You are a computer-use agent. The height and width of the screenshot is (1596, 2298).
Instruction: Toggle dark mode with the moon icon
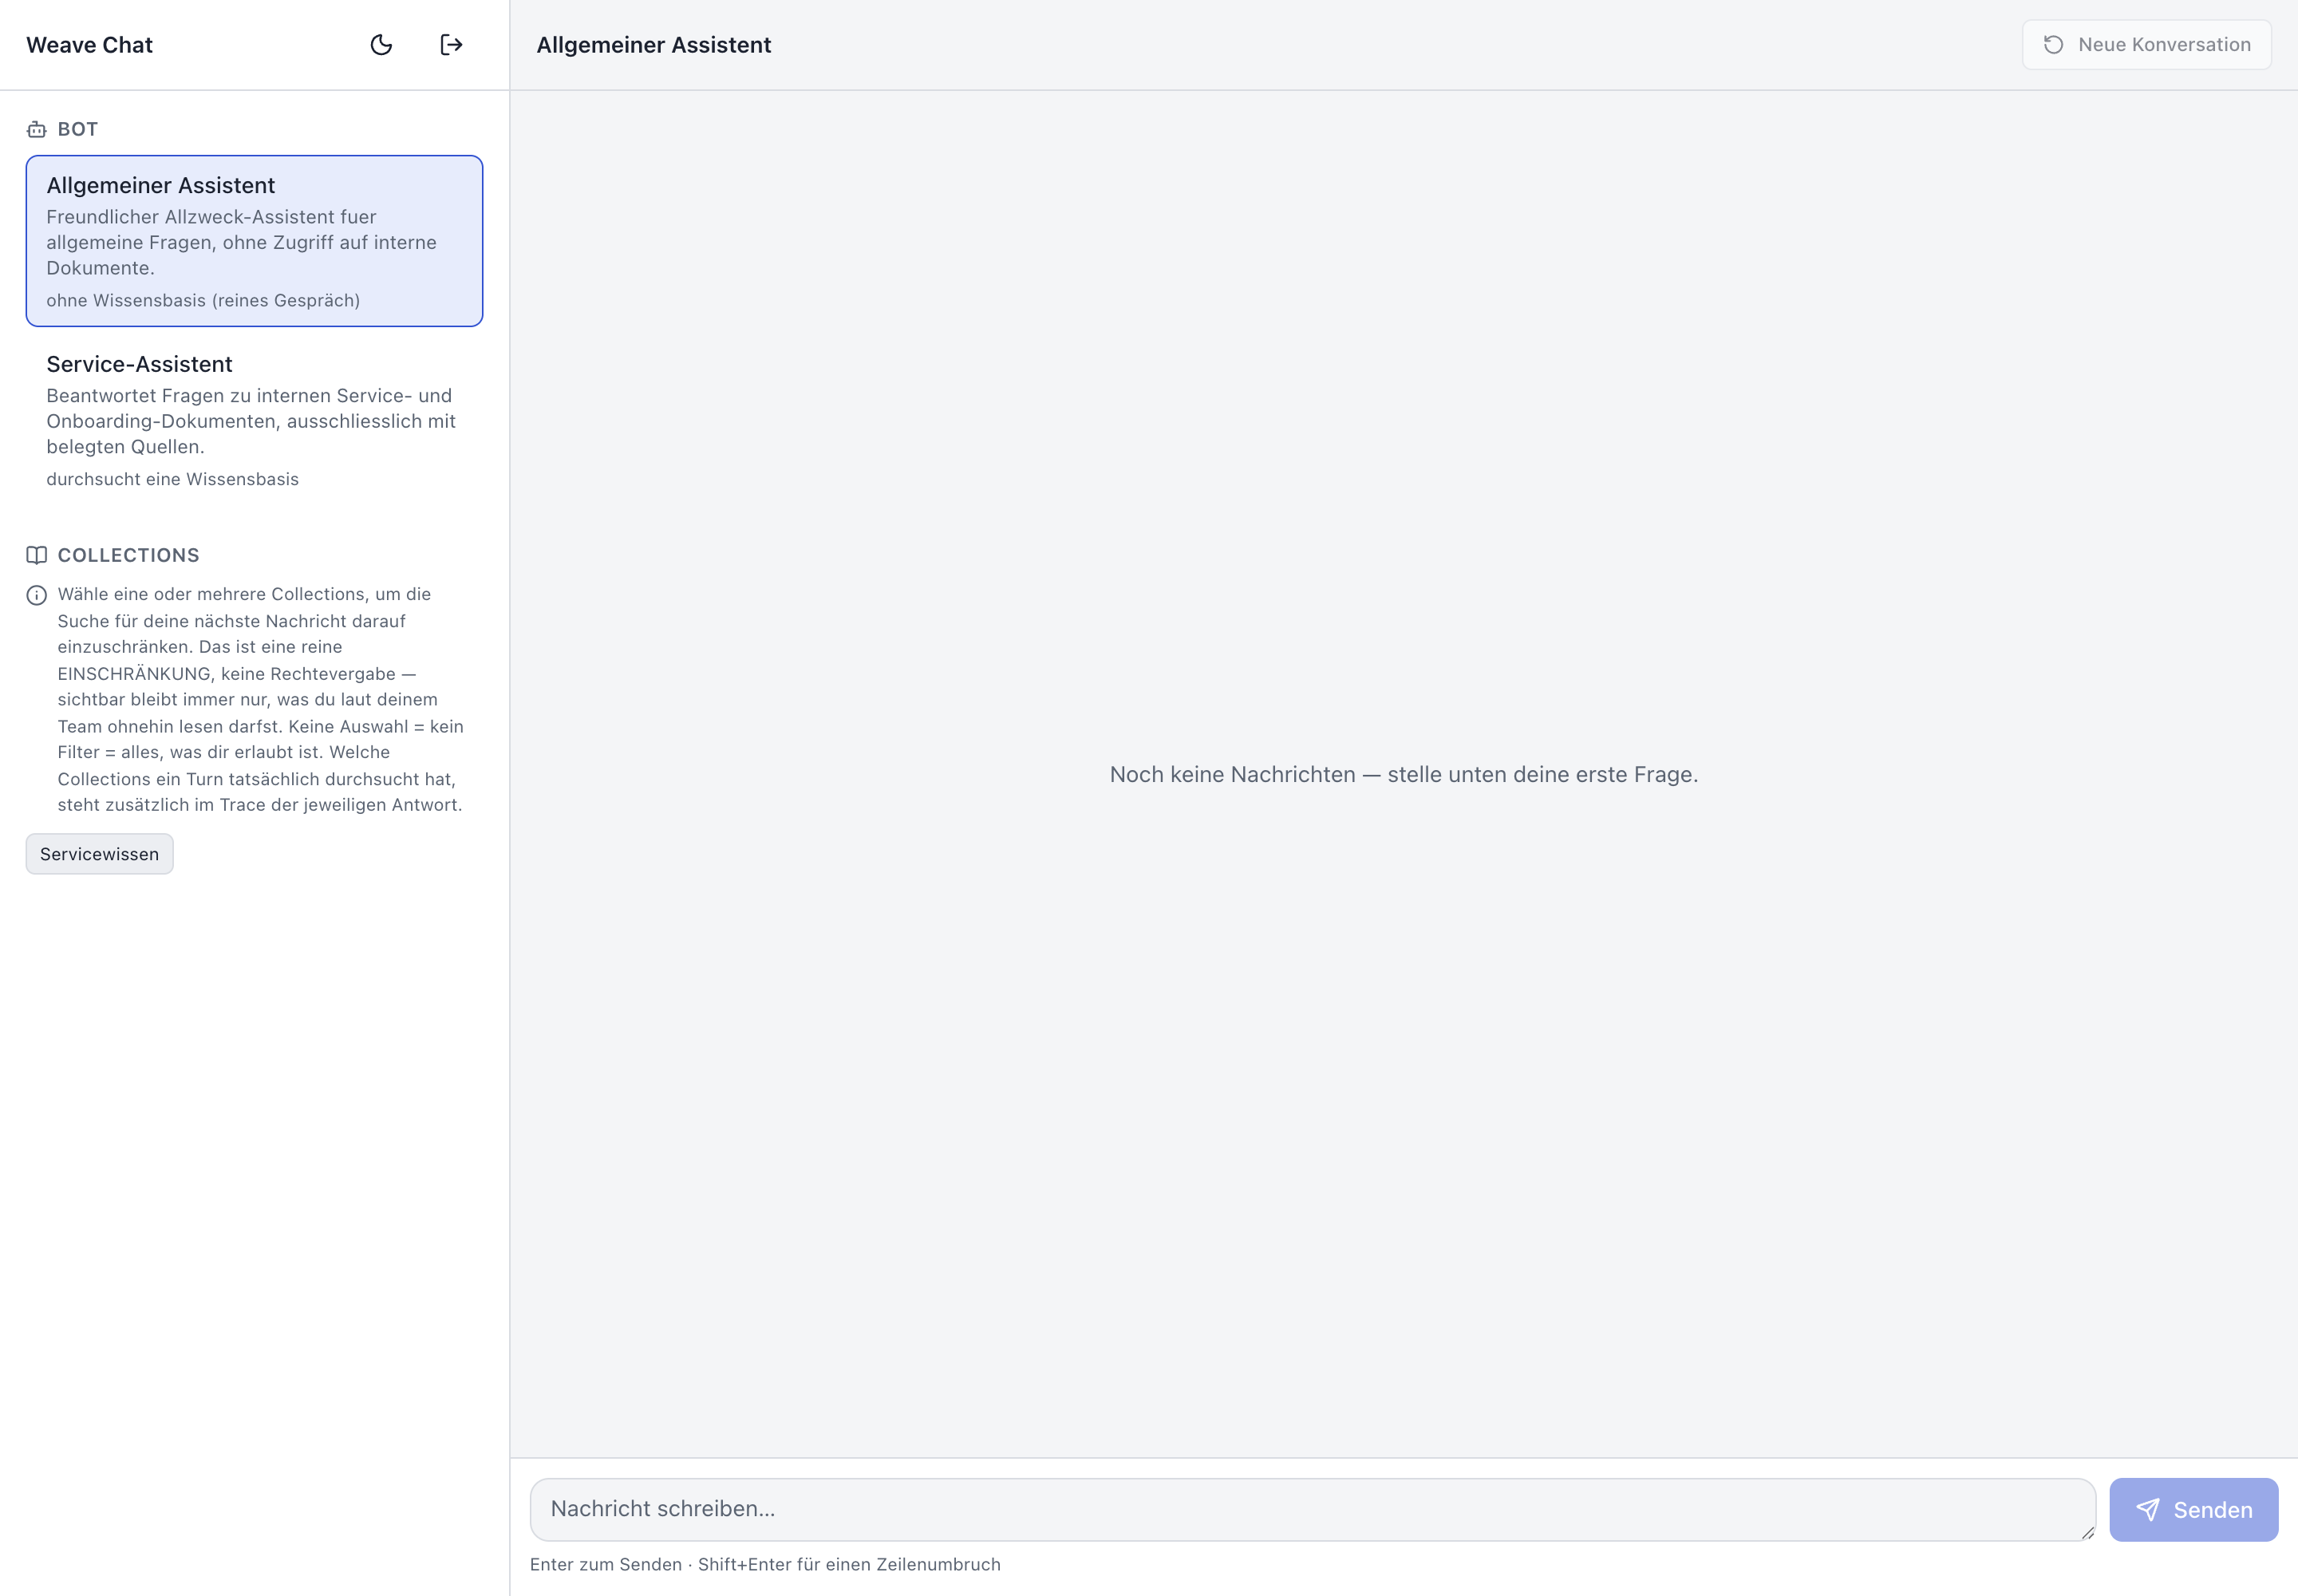coord(381,45)
